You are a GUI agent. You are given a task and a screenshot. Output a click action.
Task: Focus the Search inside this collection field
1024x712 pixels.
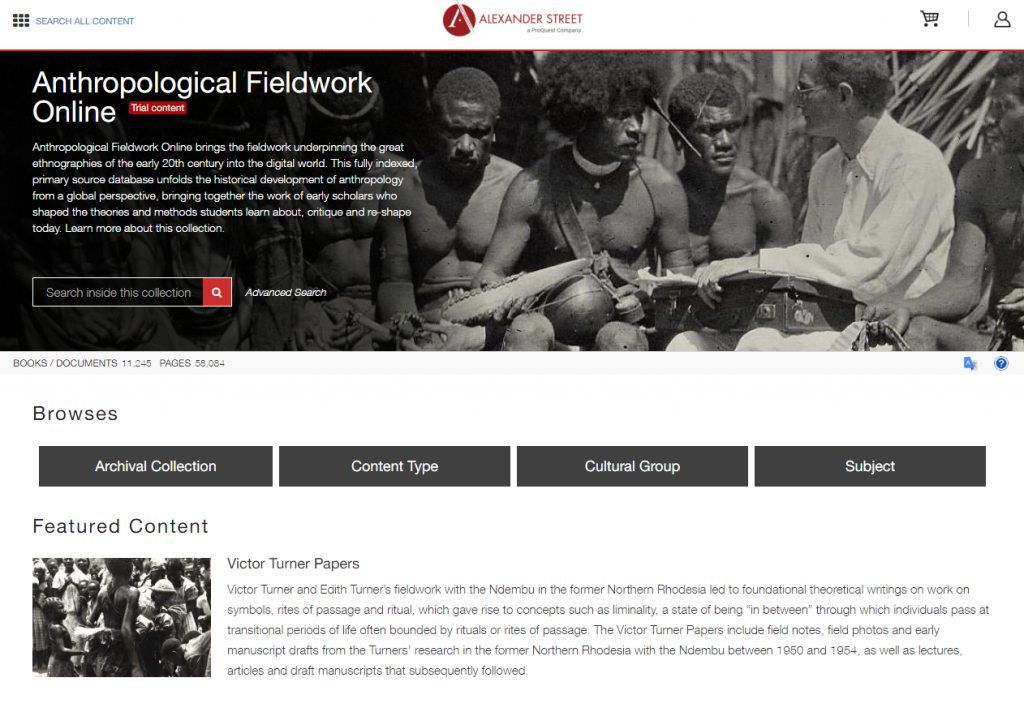tap(118, 292)
